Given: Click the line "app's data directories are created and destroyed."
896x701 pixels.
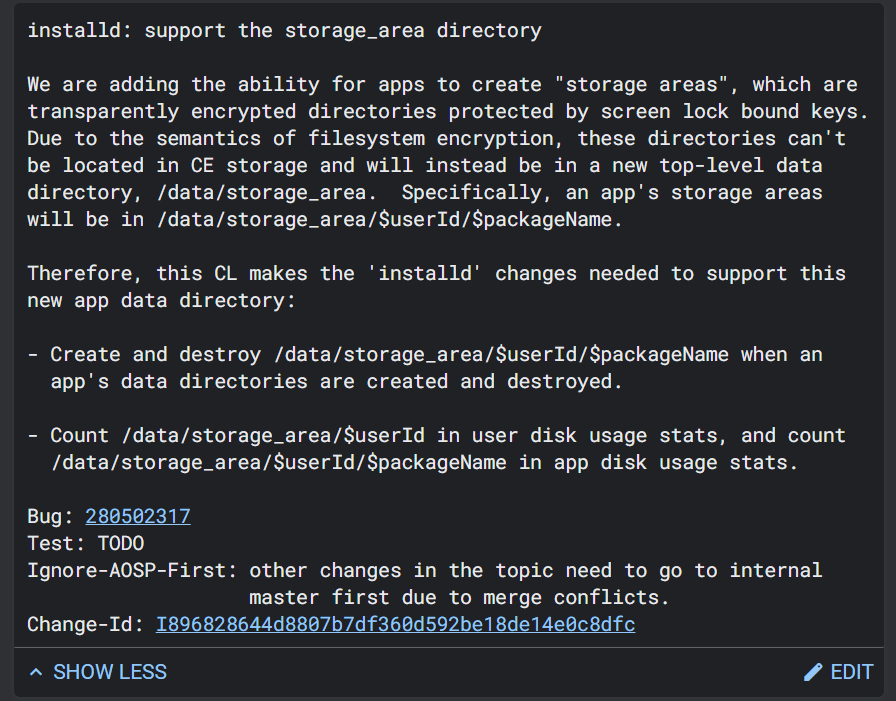Looking at the screenshot, I should [x=336, y=382].
